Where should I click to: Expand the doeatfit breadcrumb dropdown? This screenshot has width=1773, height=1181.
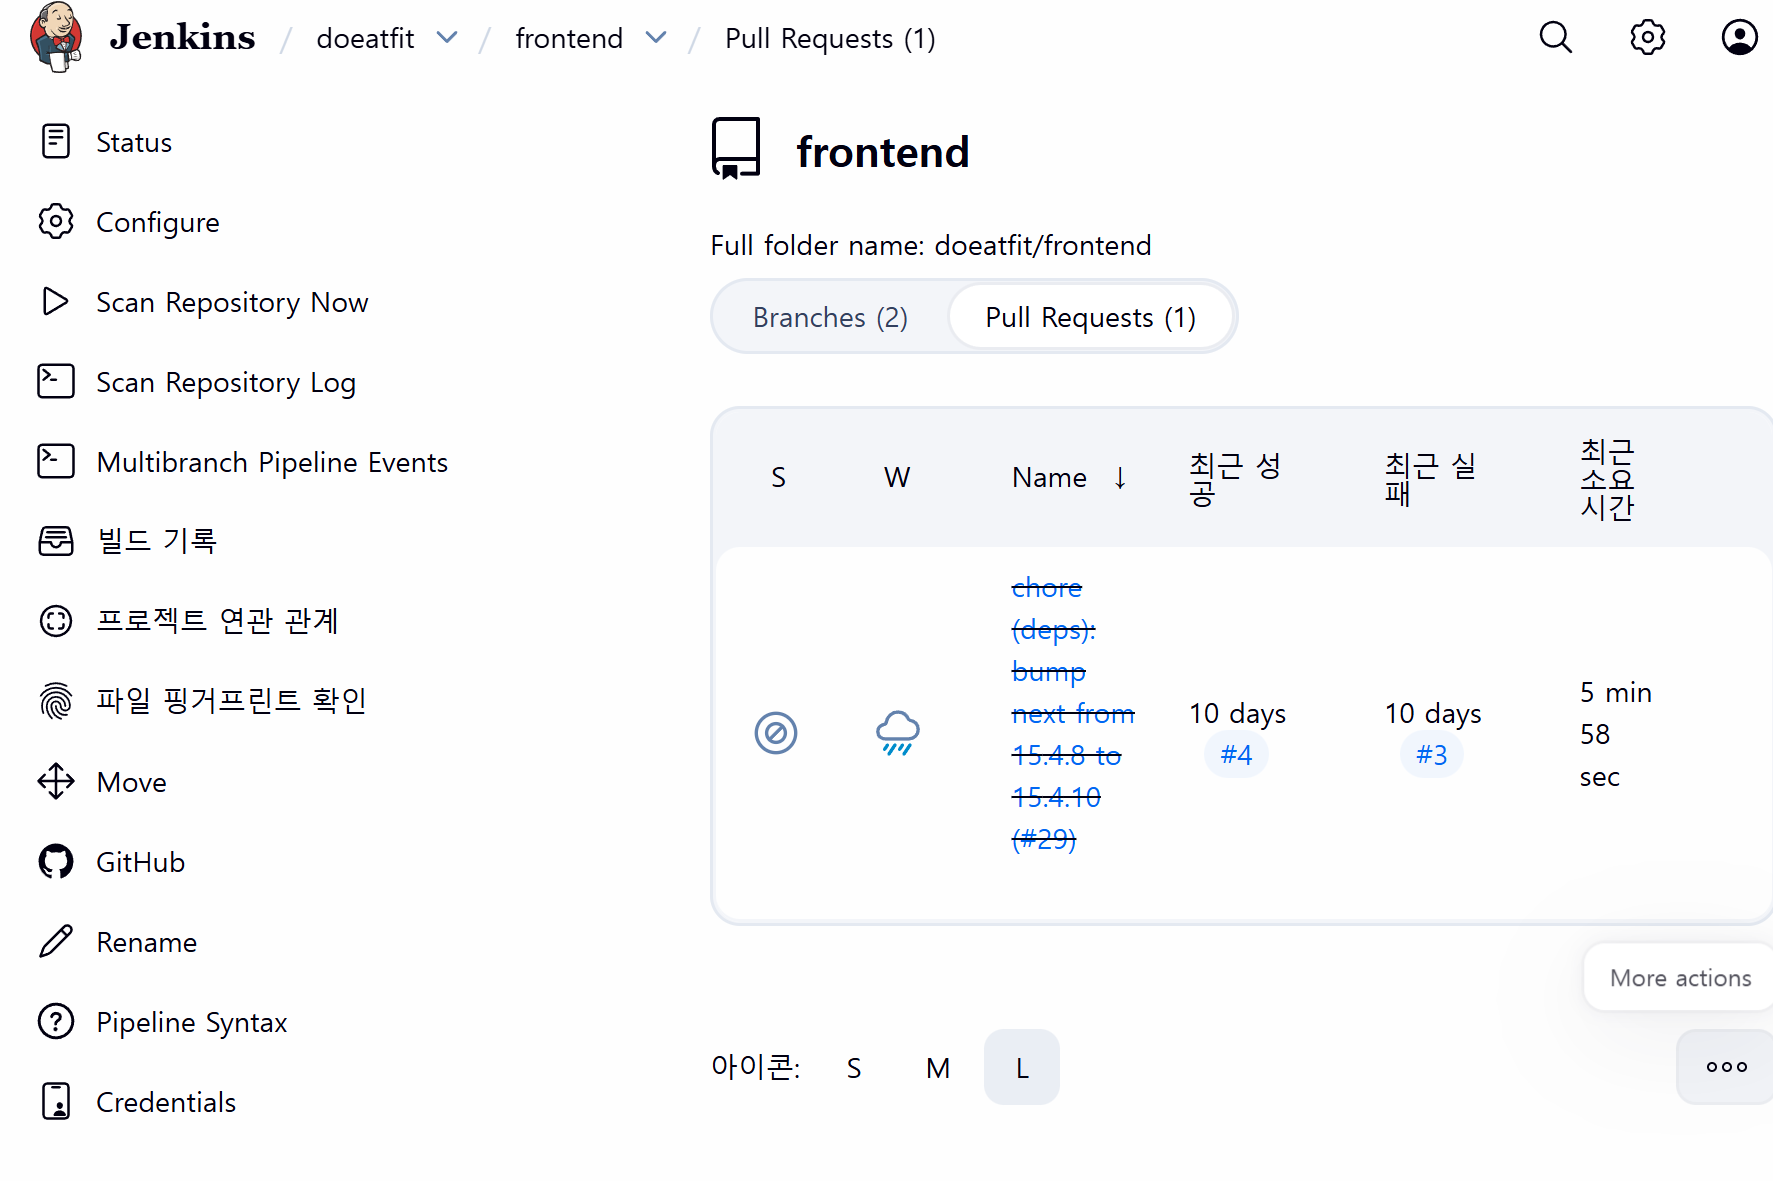coord(447,38)
